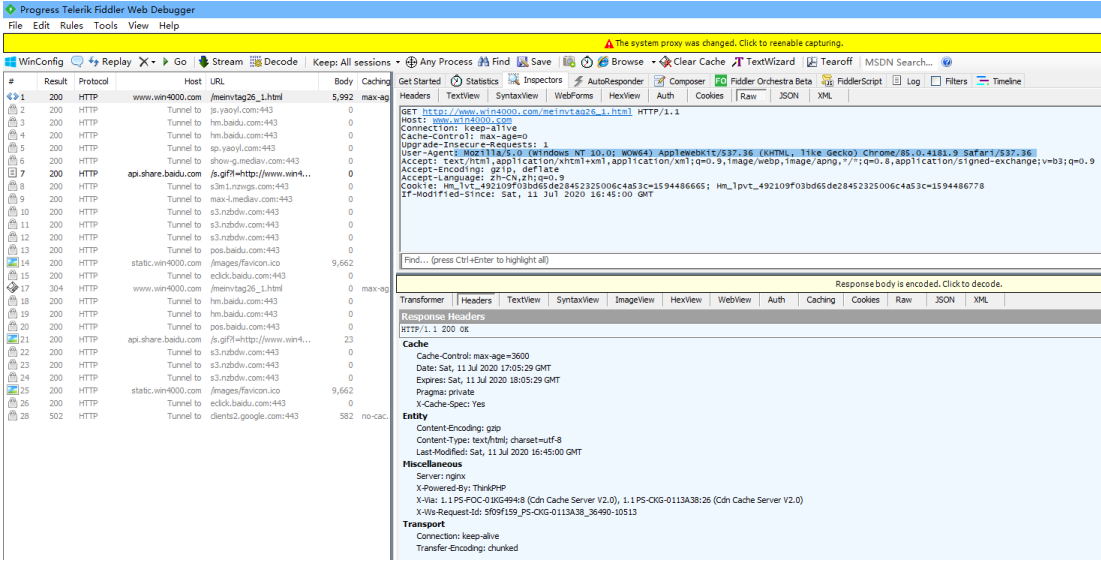Click the Response body is encoded banner
The width and height of the screenshot is (1101, 577).
(x=749, y=284)
